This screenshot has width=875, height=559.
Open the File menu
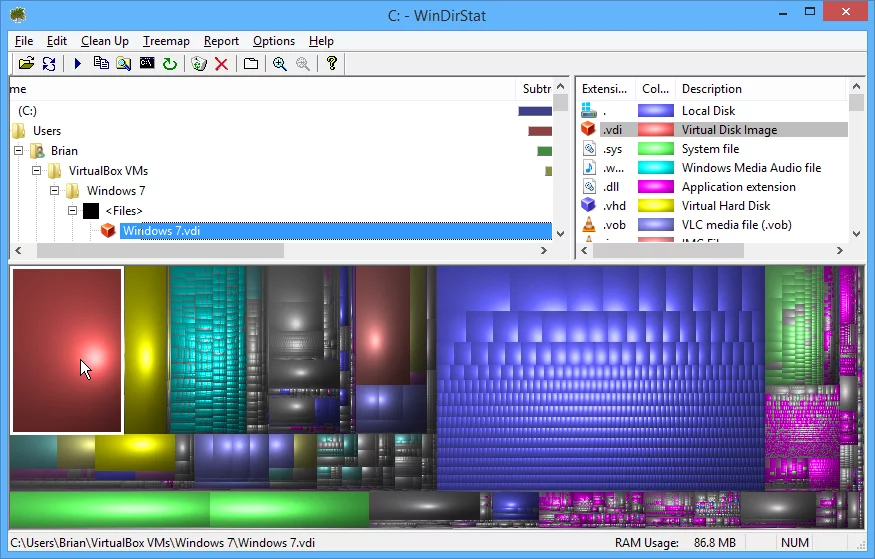24,41
